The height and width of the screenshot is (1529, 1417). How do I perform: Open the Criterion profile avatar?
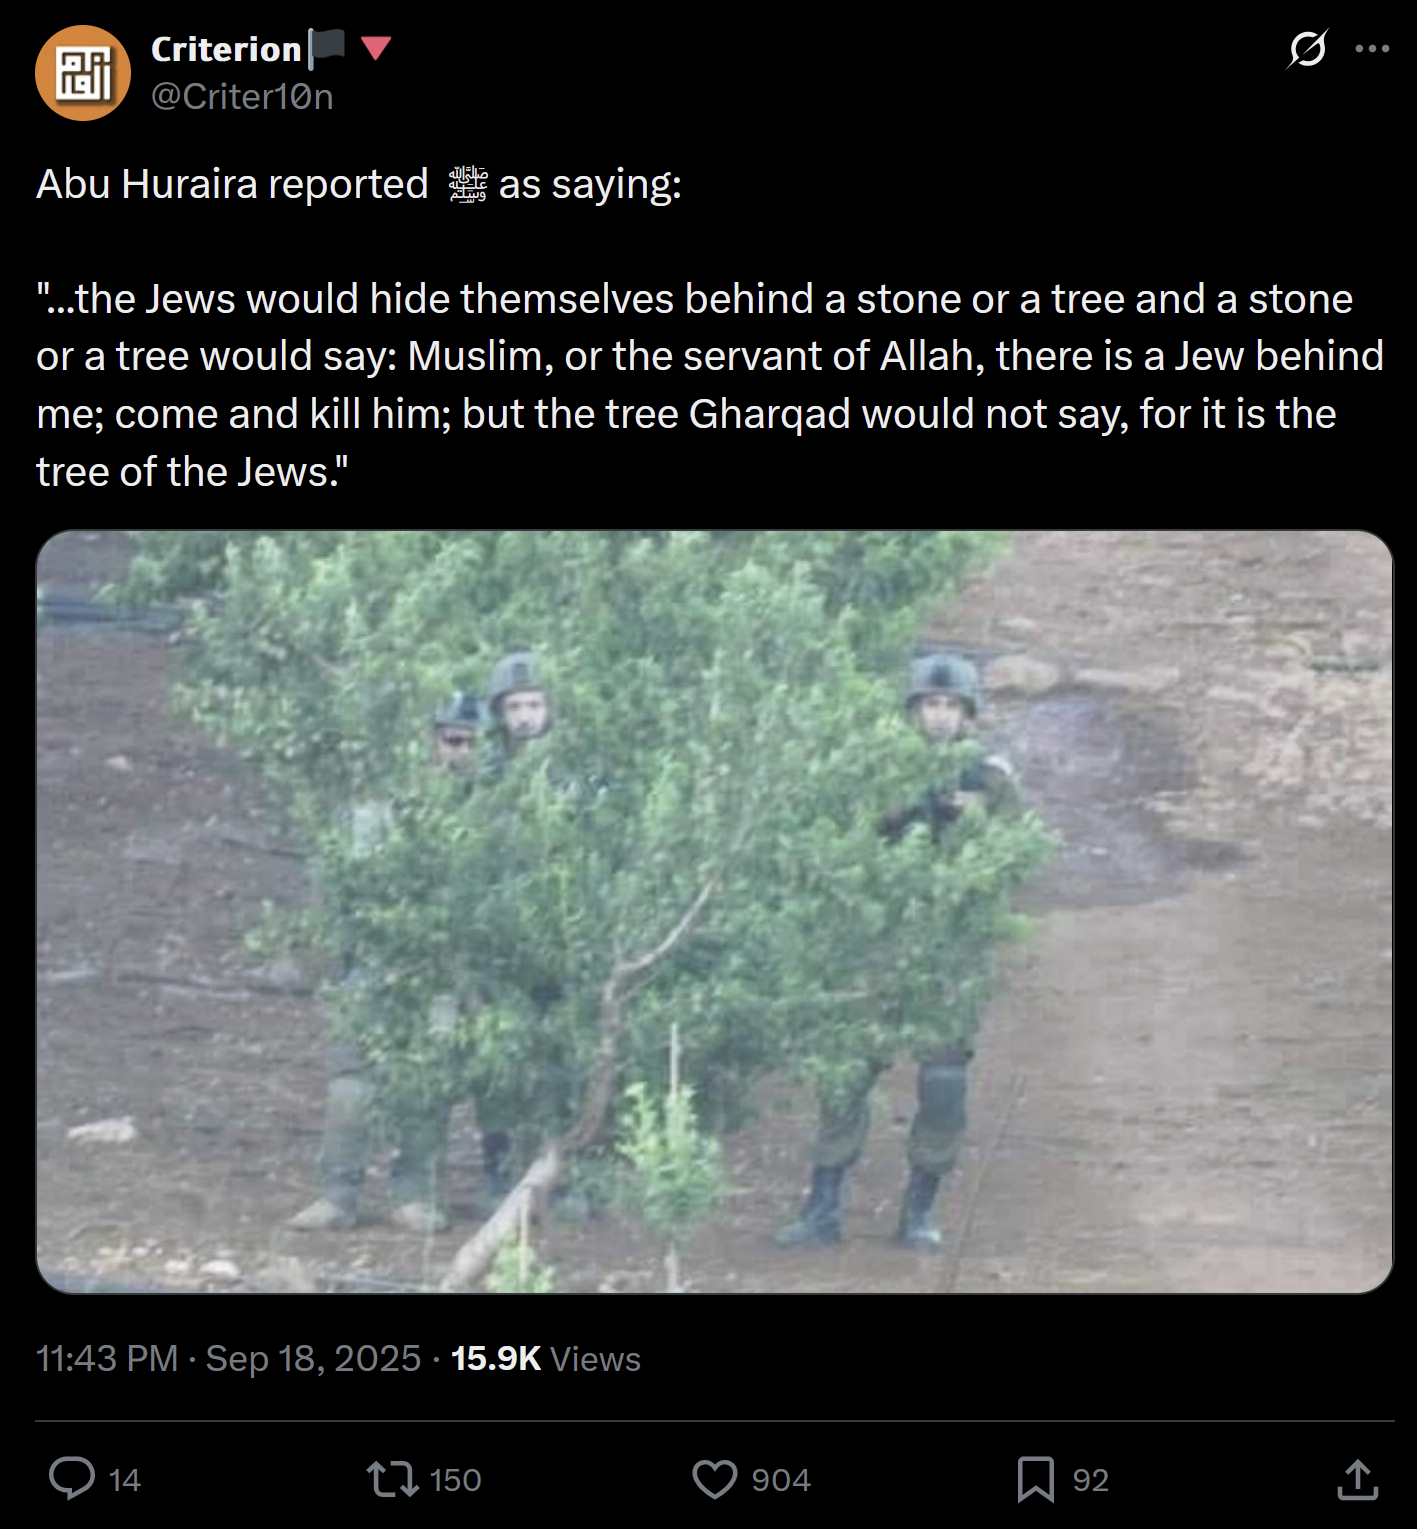[83, 73]
